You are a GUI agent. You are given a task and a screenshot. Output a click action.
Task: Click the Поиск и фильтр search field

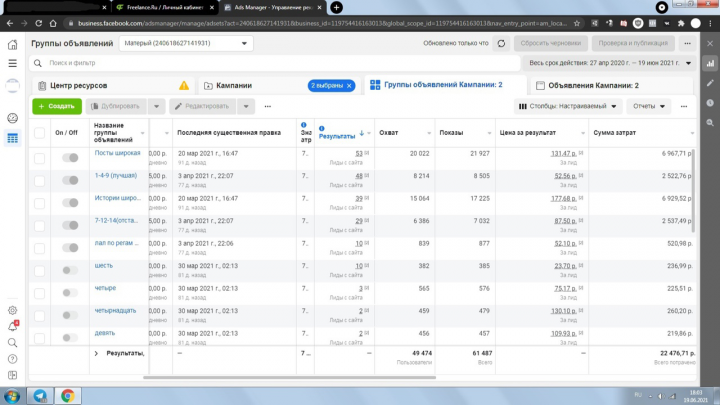pyautogui.click(x=275, y=63)
